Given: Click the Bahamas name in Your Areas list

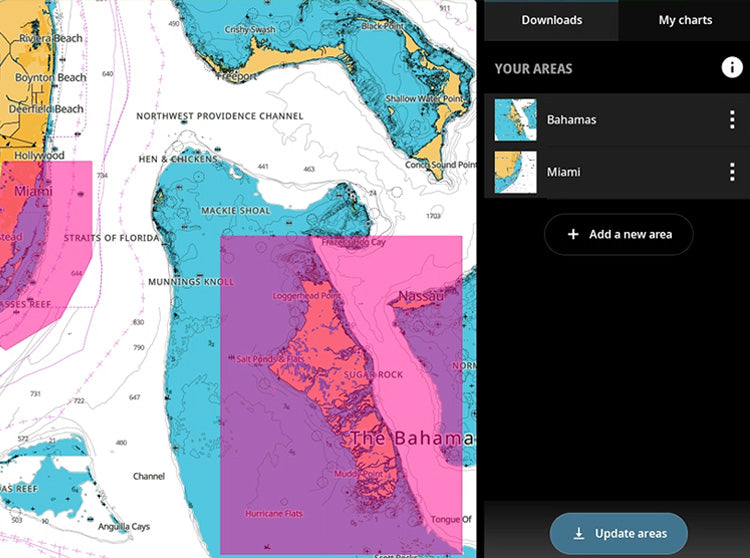Looking at the screenshot, I should click(x=571, y=120).
